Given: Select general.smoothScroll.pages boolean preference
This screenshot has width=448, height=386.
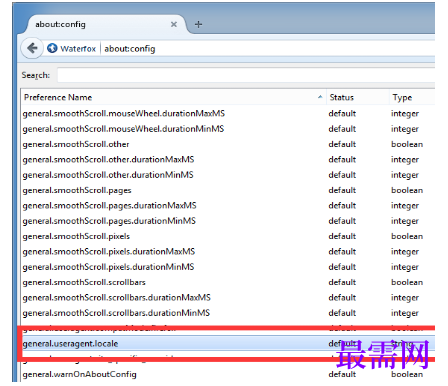Looking at the screenshot, I should point(228,190).
